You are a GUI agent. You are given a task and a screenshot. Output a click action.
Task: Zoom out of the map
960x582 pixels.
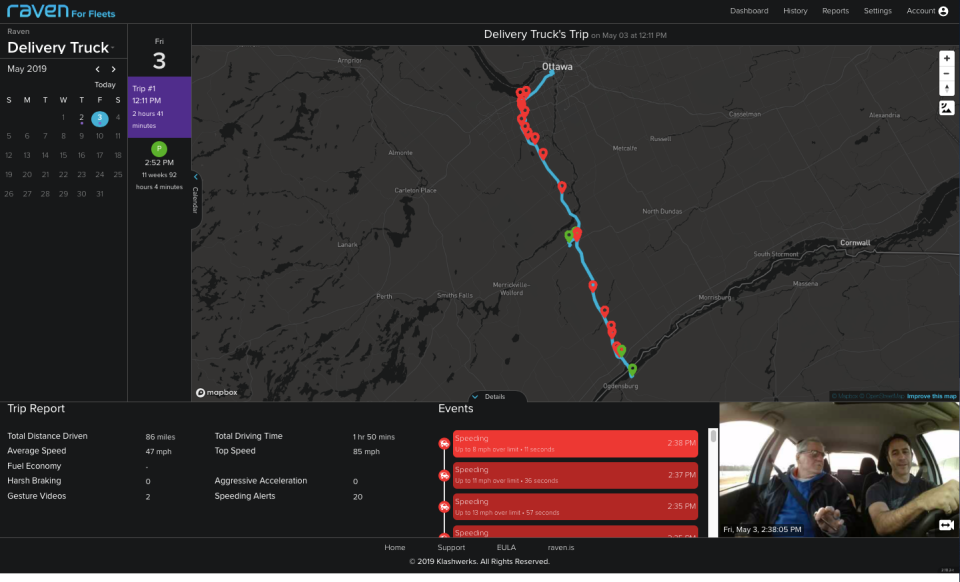pyautogui.click(x=947, y=73)
